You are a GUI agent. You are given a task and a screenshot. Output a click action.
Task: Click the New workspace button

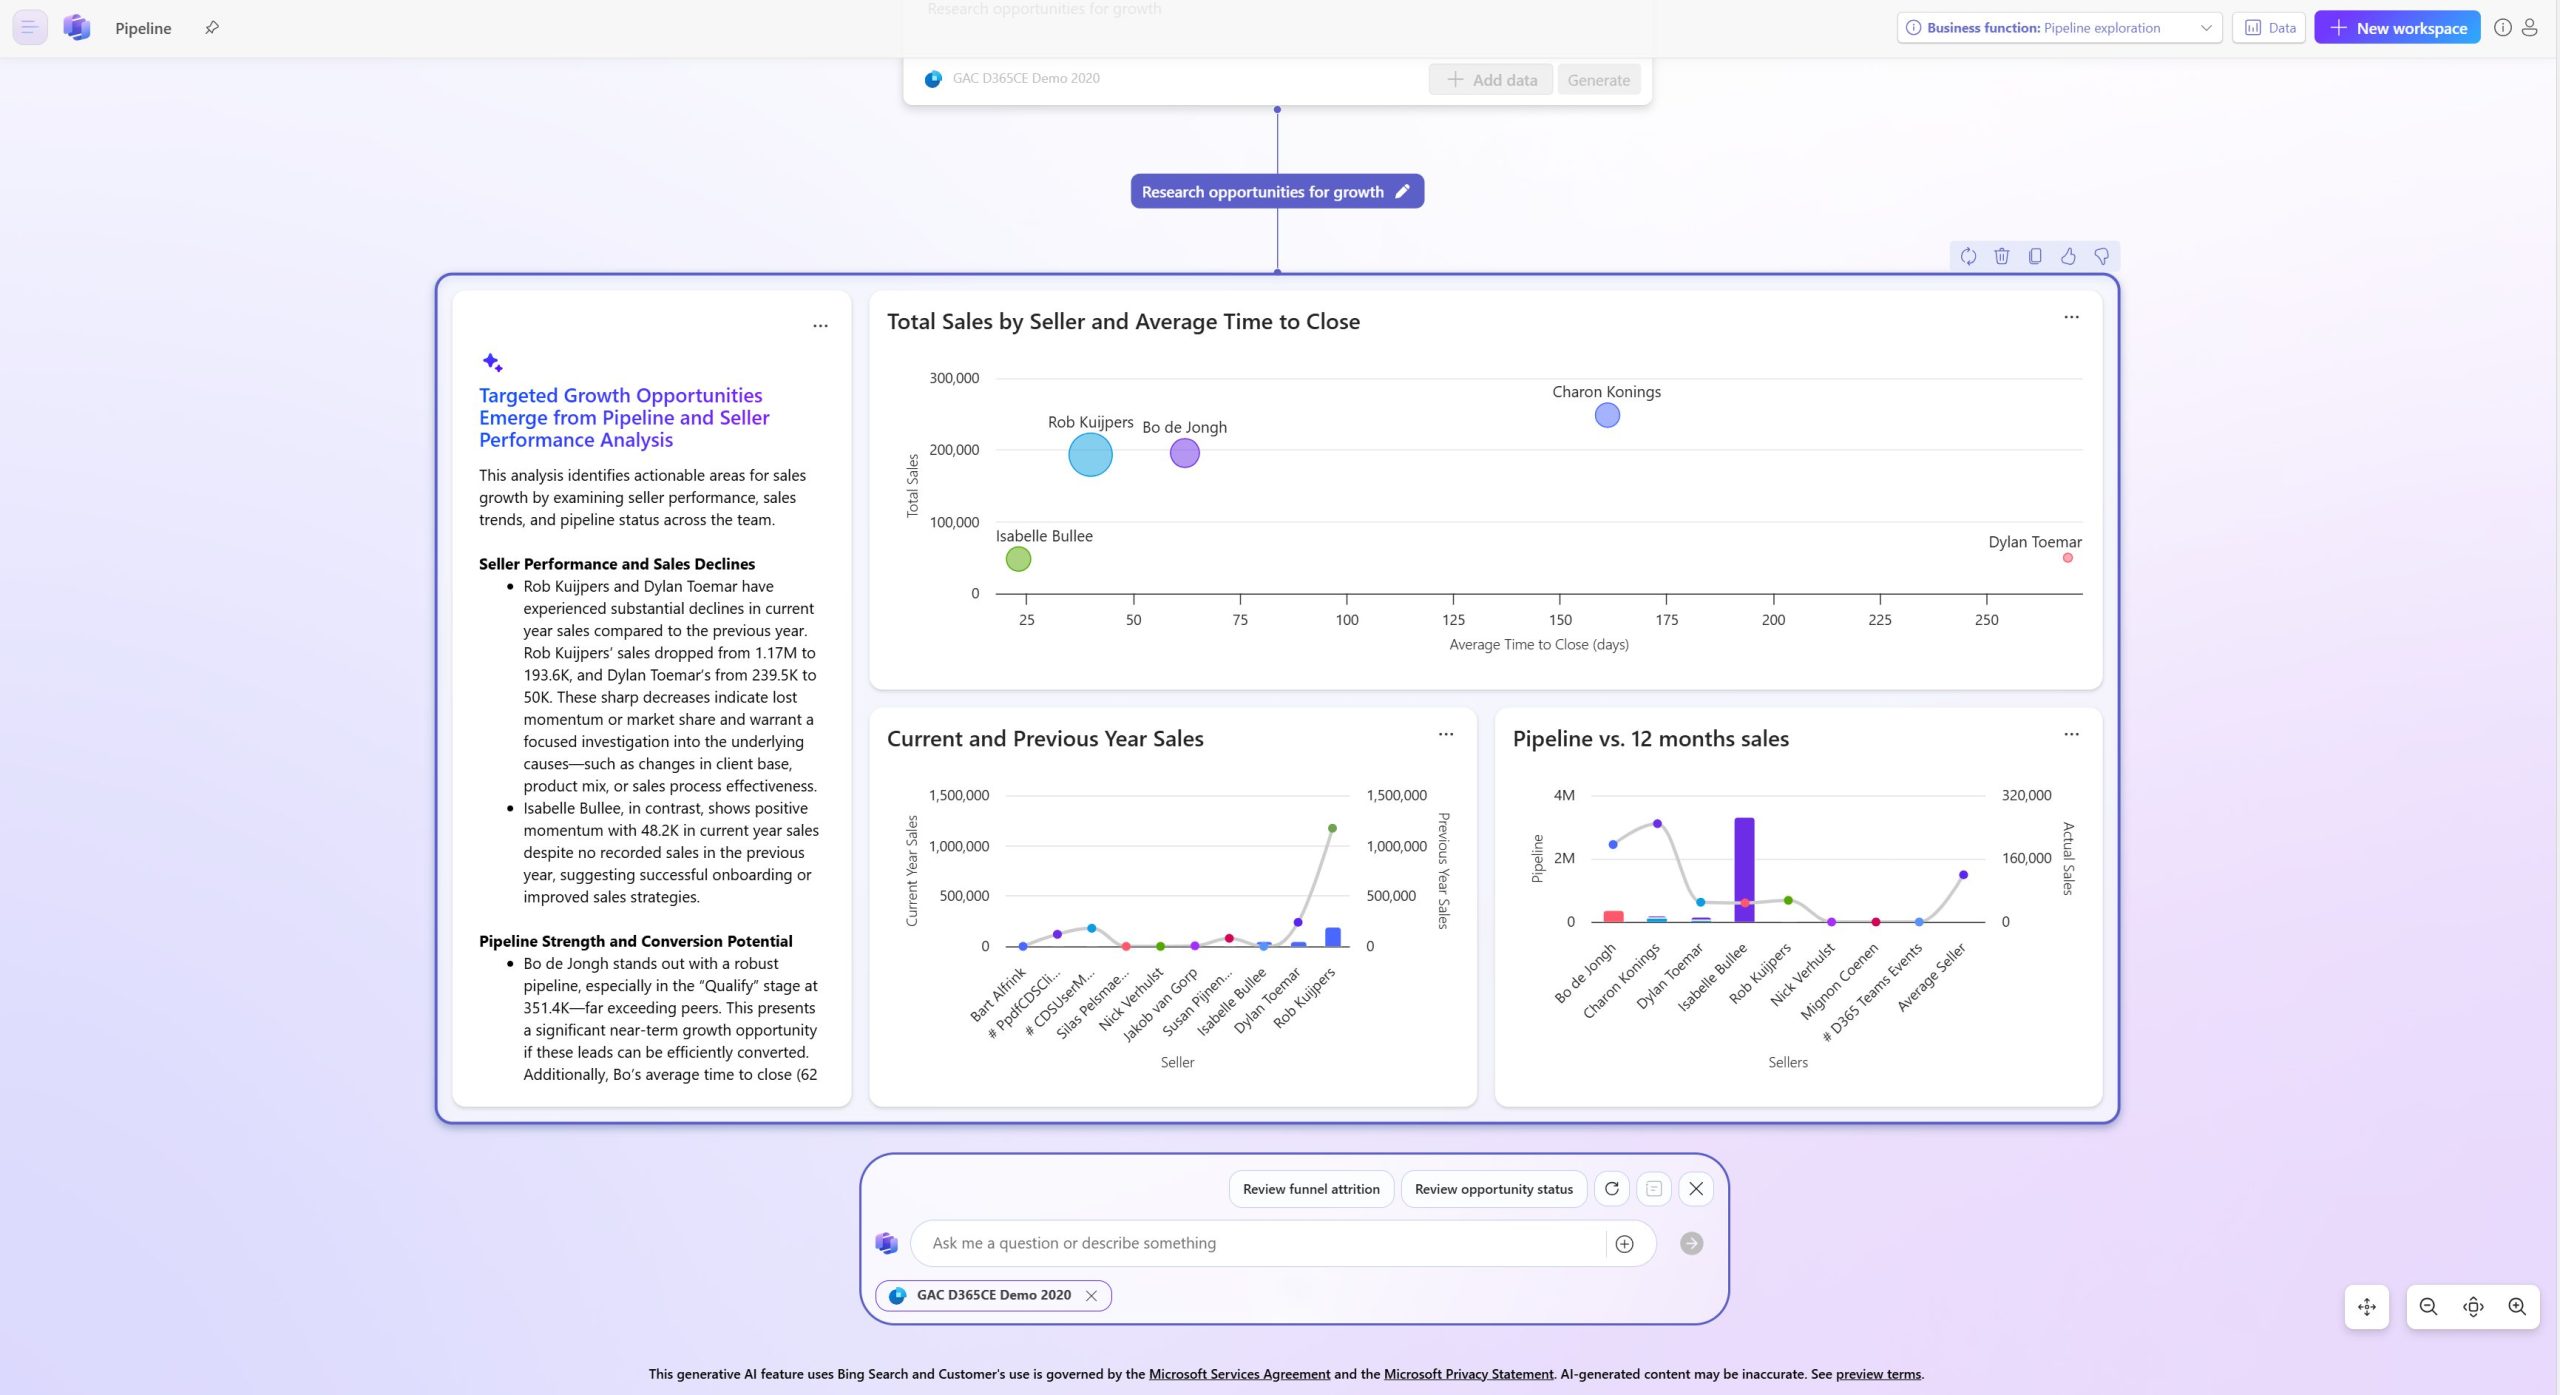[2397, 28]
